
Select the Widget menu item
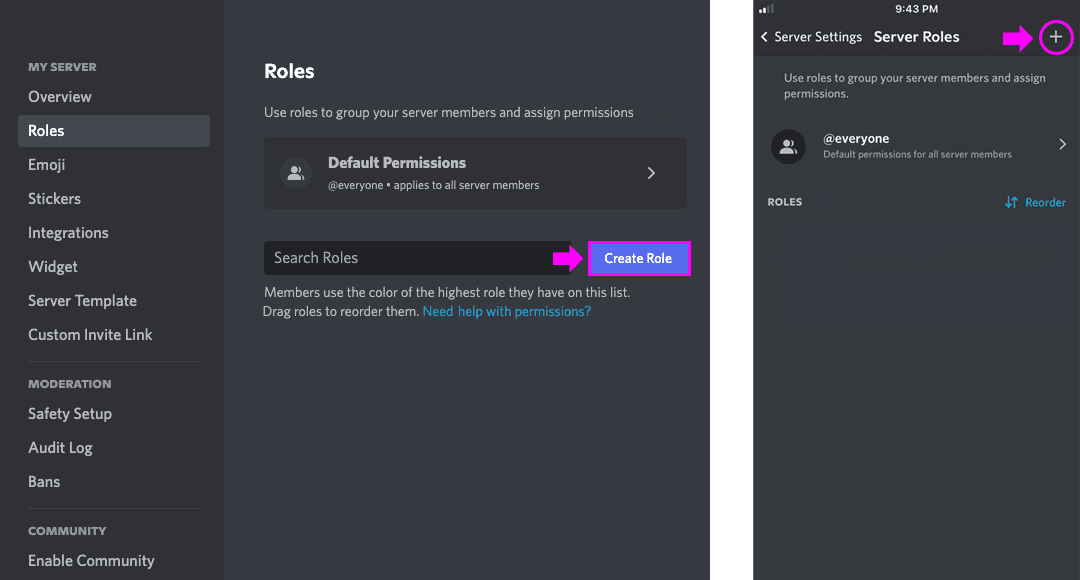53,267
